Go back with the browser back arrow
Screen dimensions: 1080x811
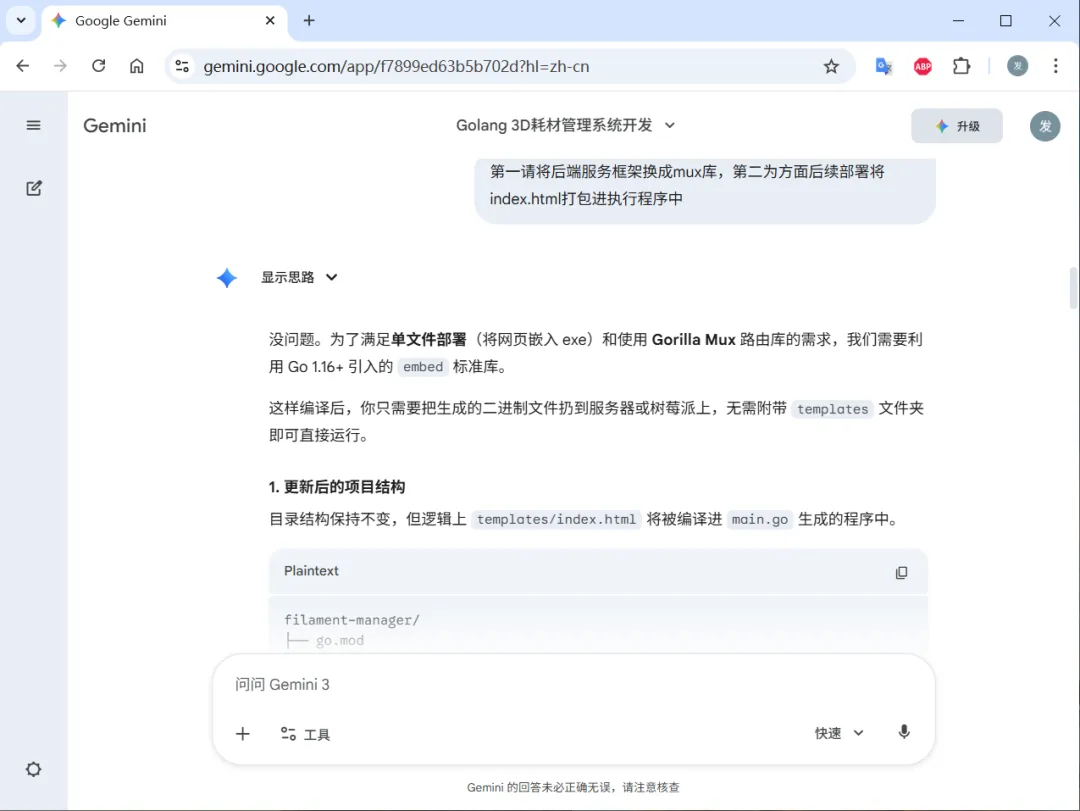(x=23, y=66)
